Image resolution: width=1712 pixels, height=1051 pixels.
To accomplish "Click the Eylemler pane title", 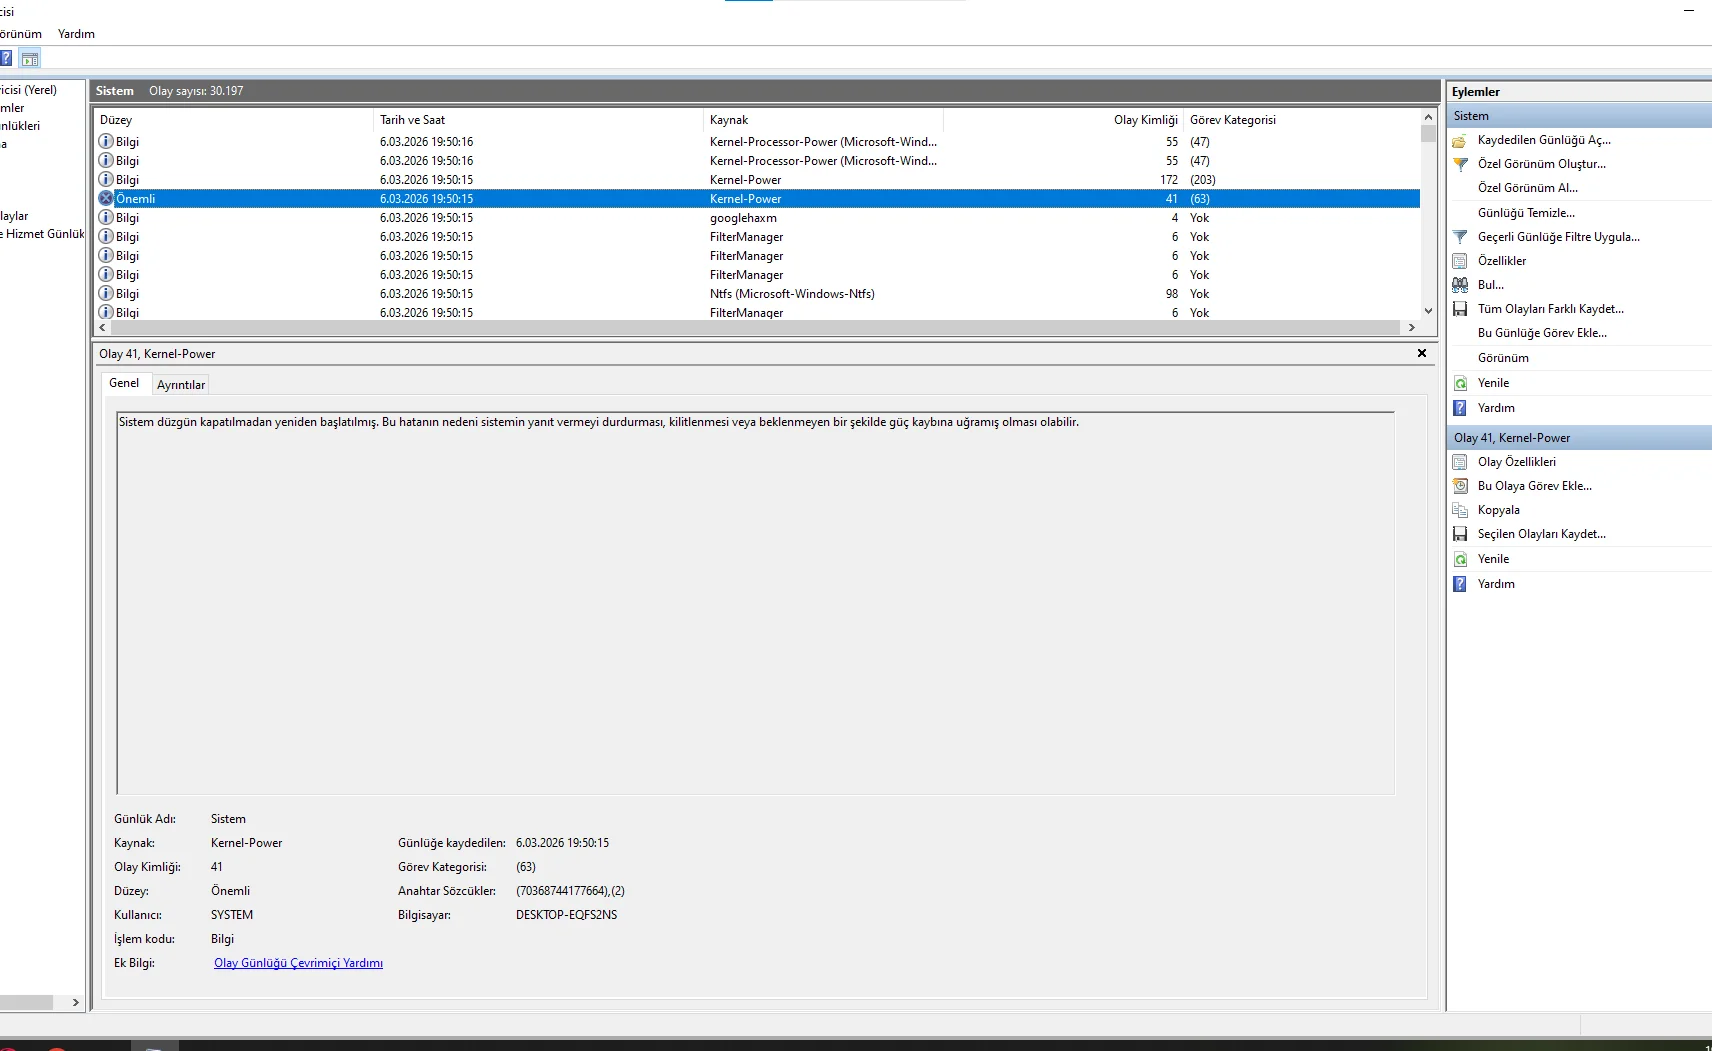I will click(1476, 92).
